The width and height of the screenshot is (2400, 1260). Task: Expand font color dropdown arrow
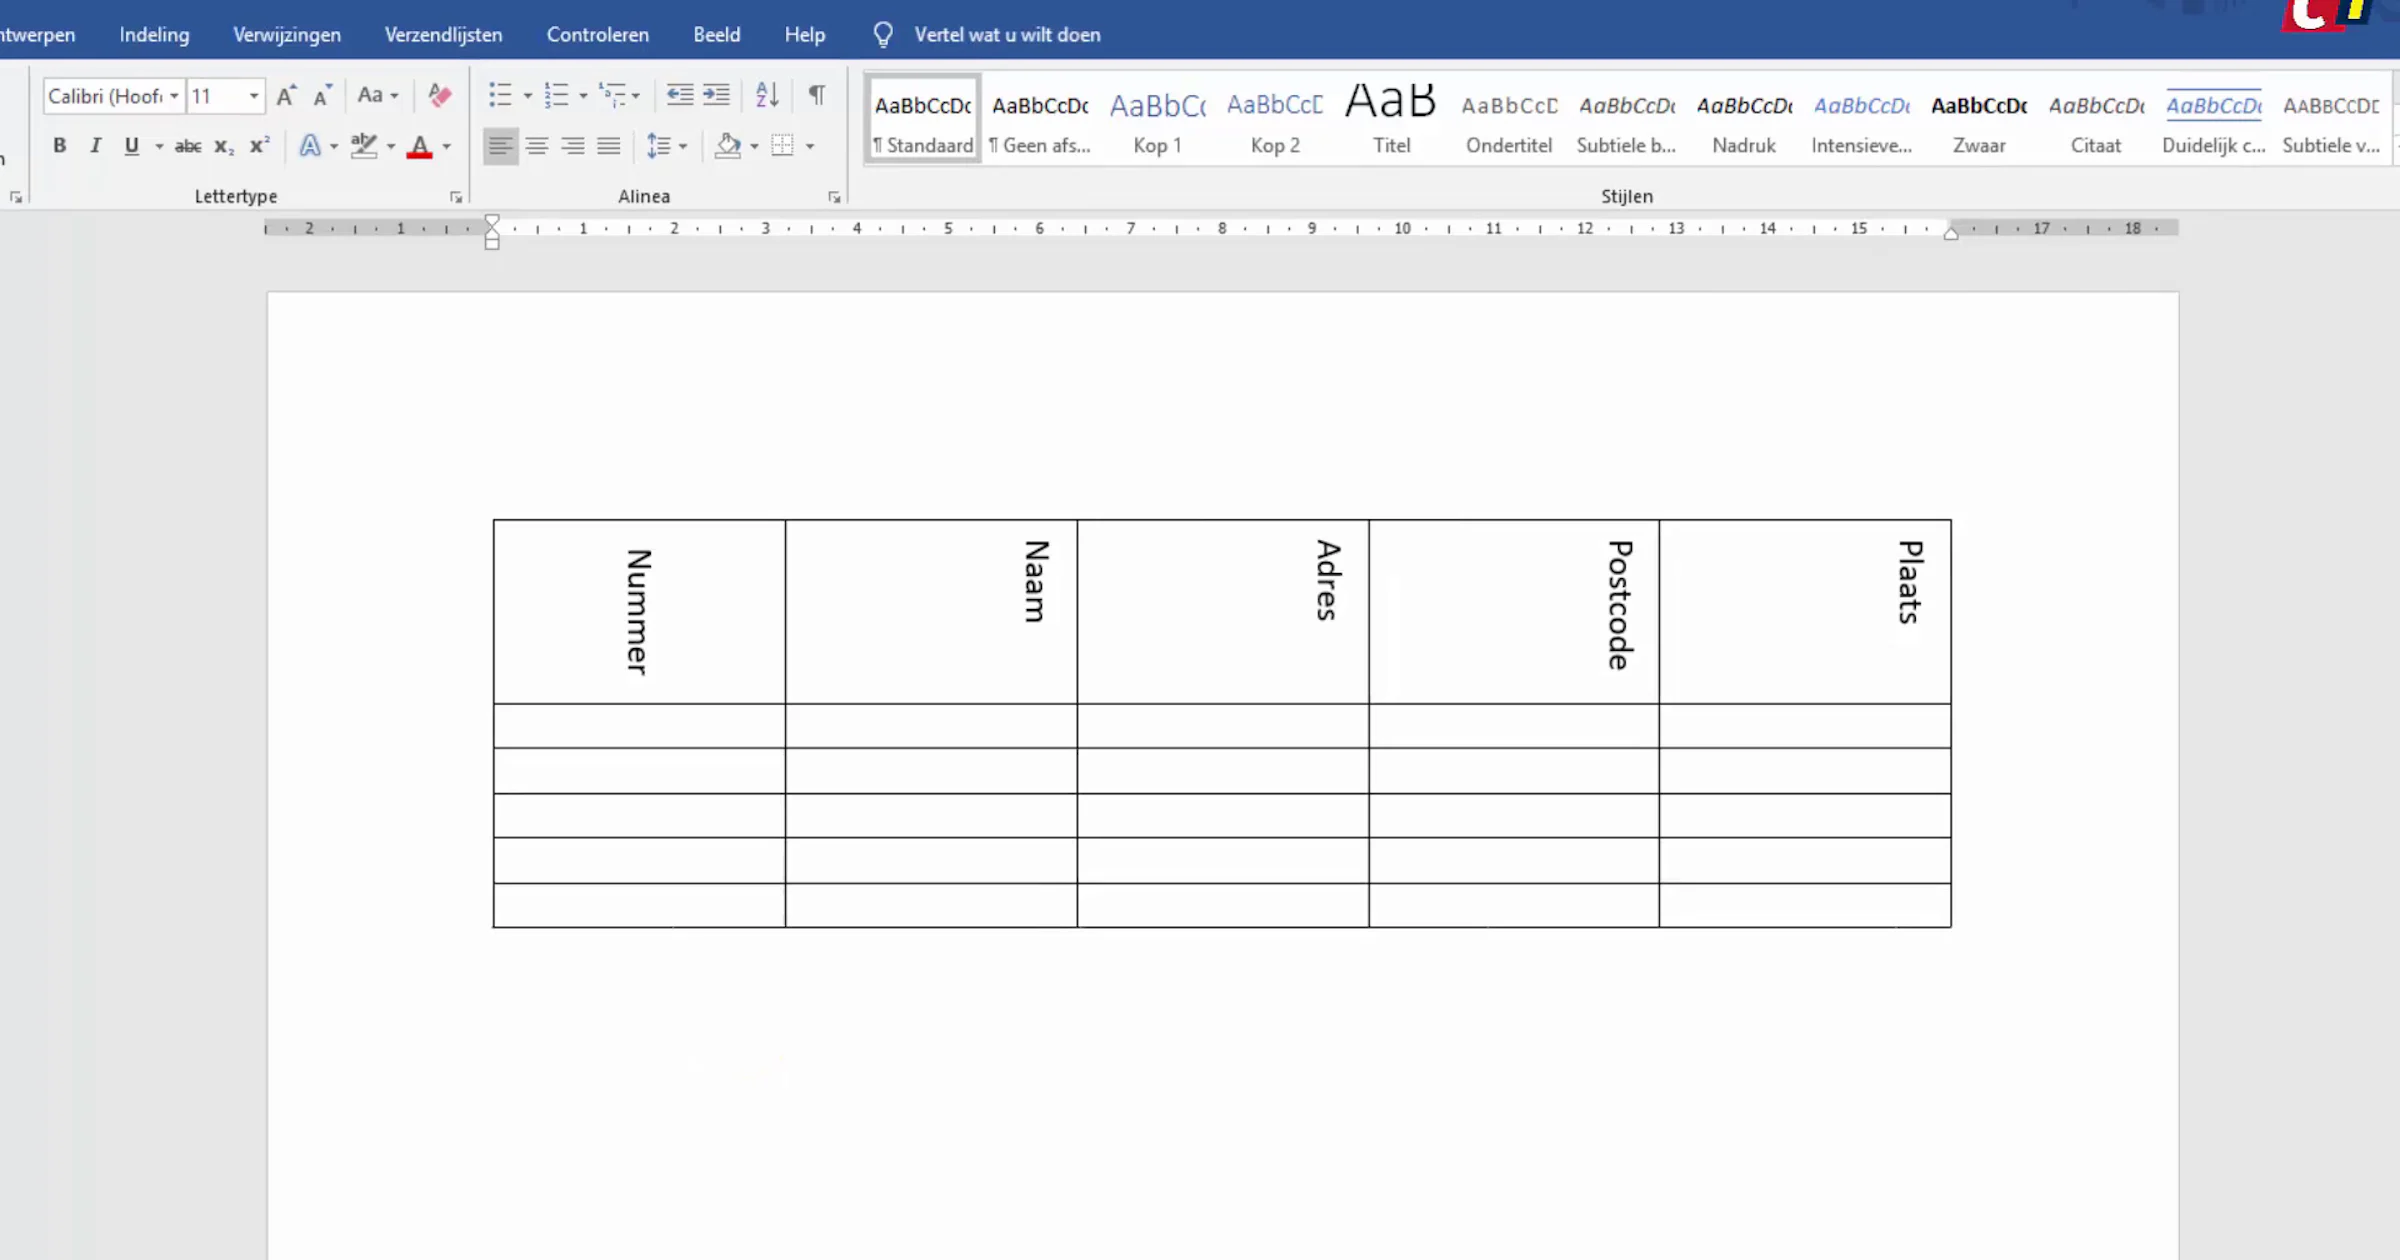pos(447,146)
